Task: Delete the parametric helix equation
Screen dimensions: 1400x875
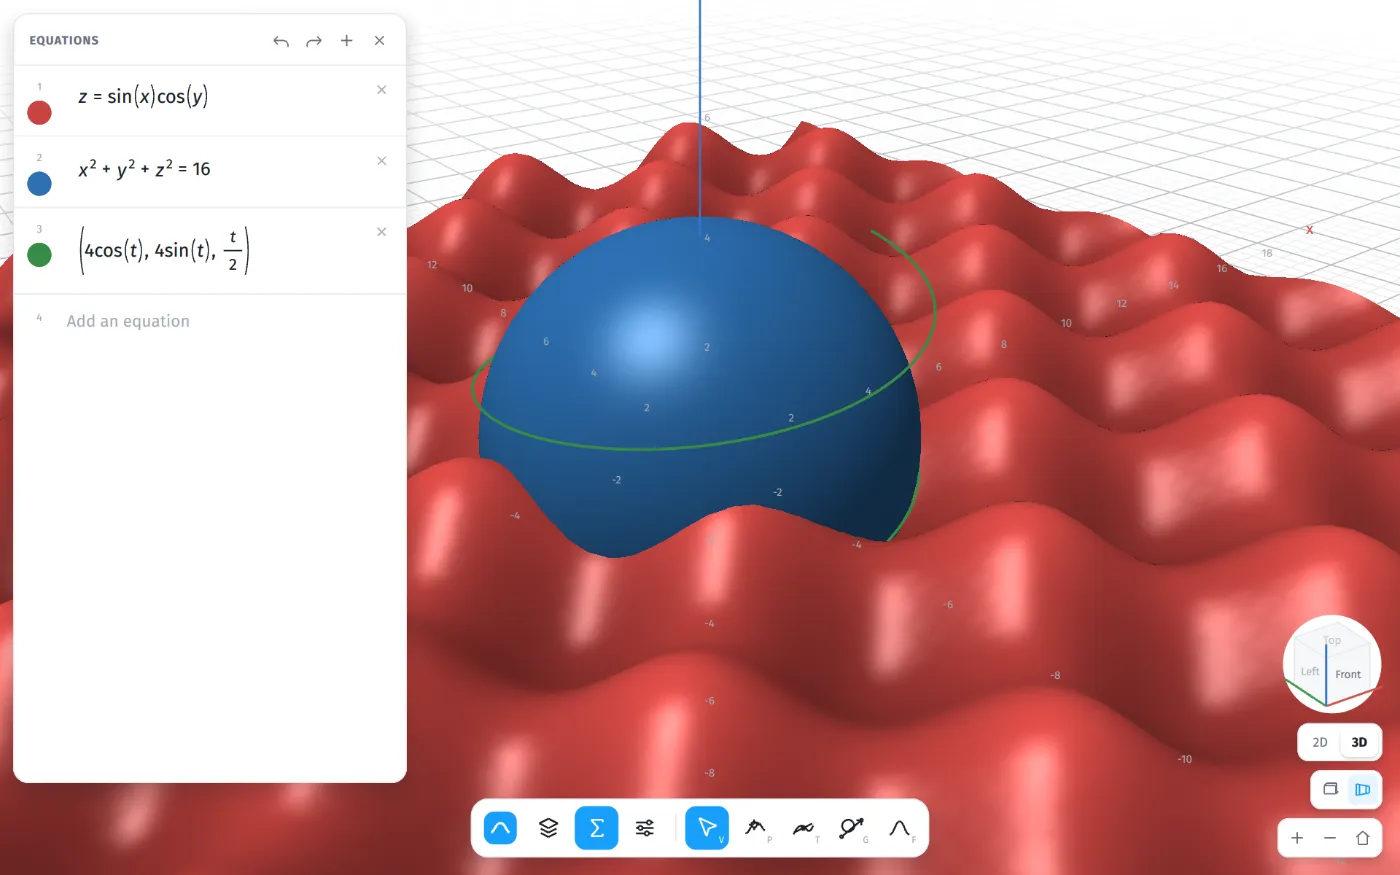Action: tap(382, 232)
